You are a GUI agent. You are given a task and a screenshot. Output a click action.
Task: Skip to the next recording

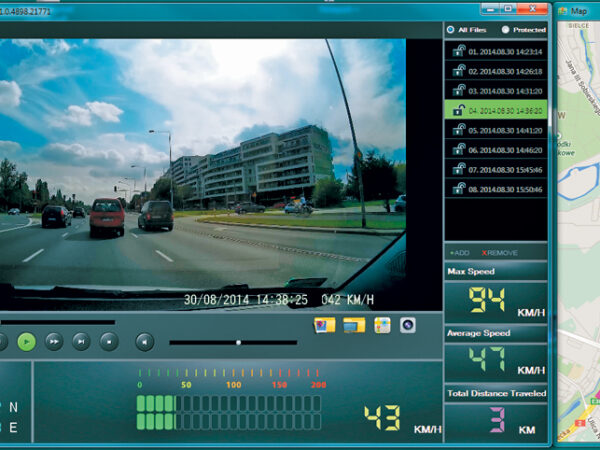(x=81, y=342)
